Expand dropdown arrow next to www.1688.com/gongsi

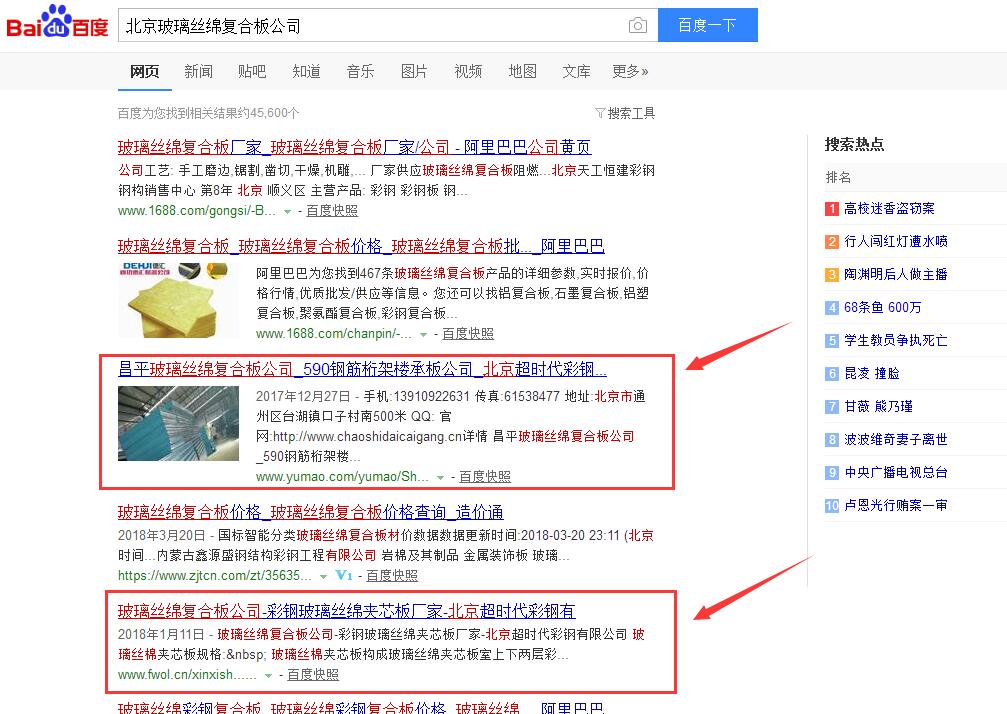pyautogui.click(x=288, y=211)
